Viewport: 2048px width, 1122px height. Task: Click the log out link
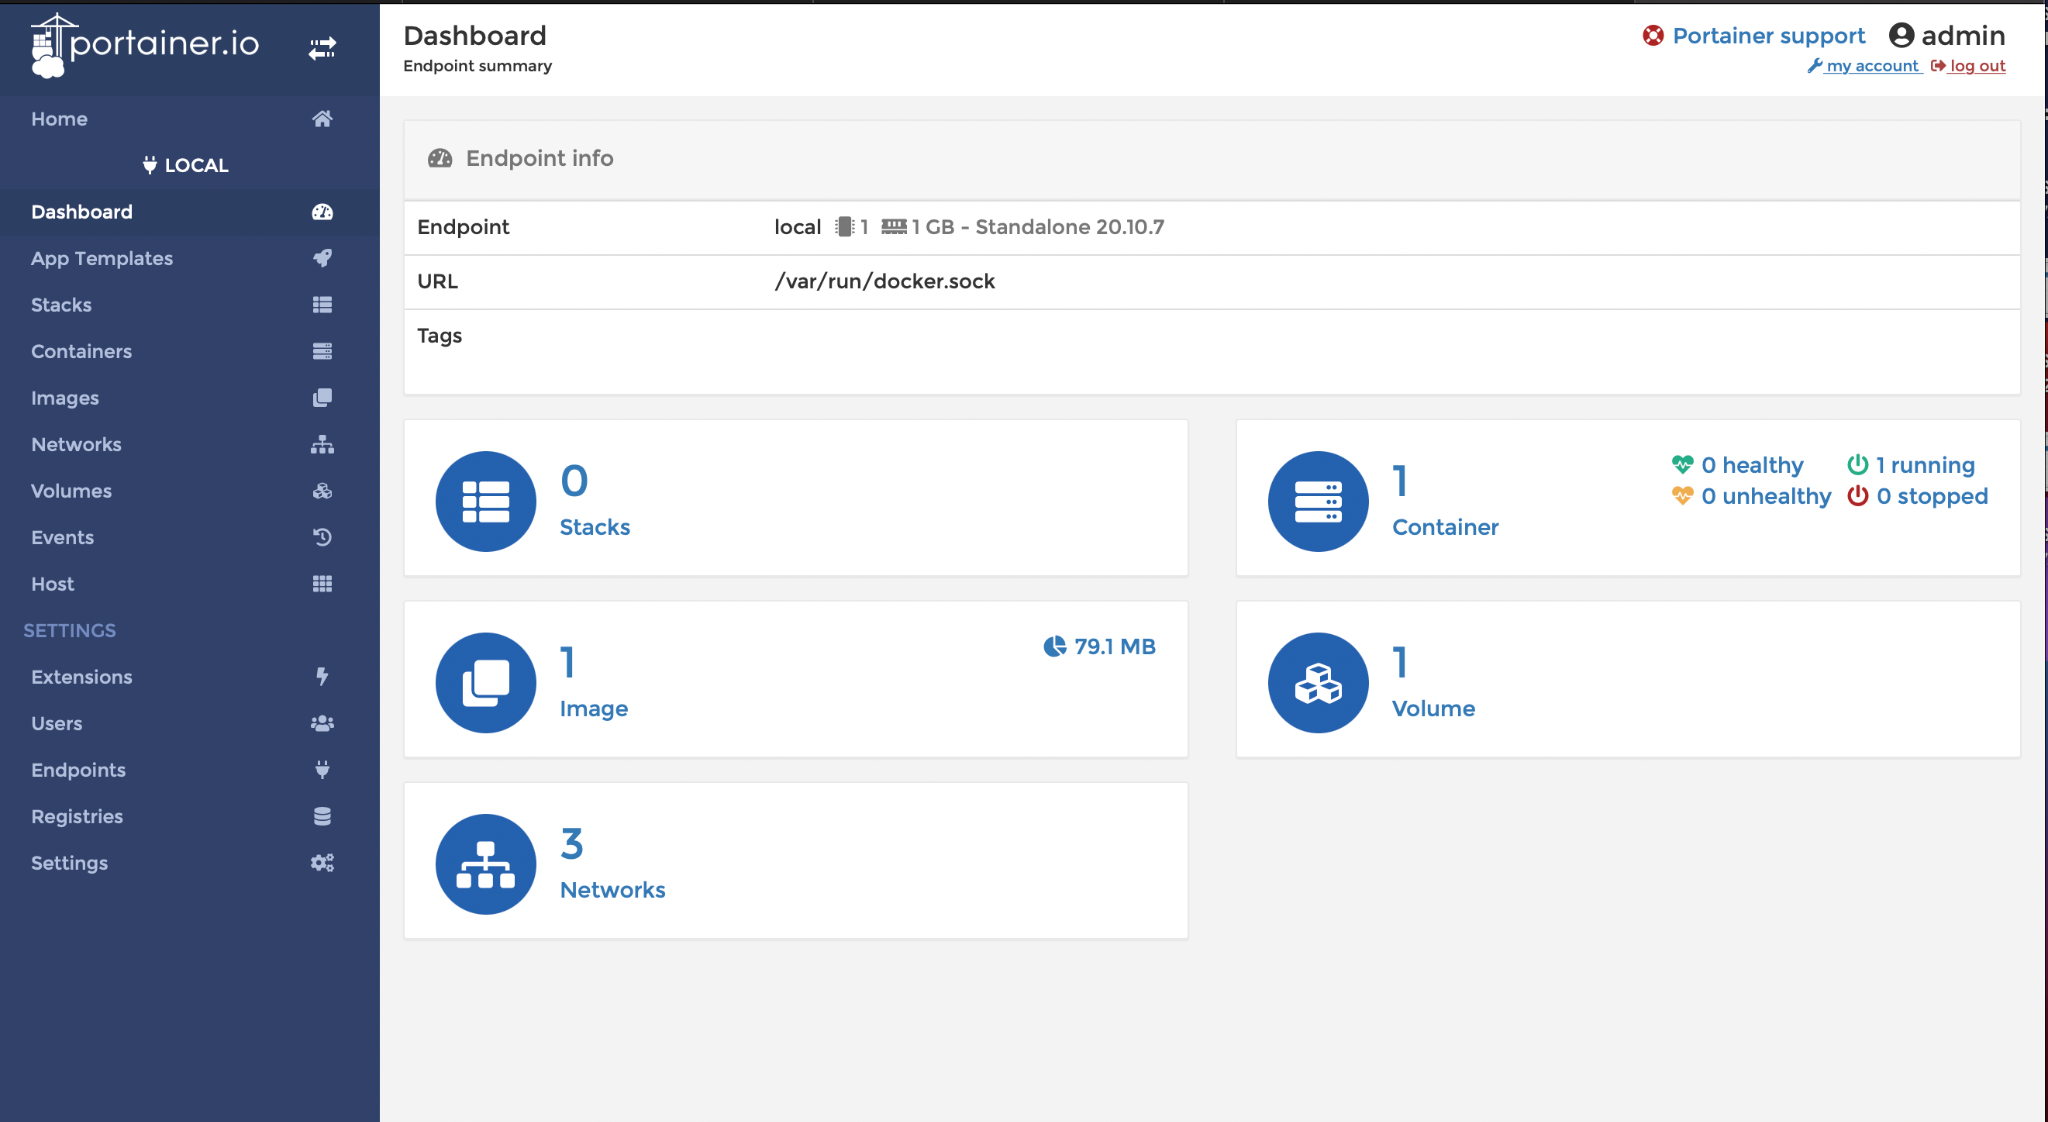(1977, 66)
